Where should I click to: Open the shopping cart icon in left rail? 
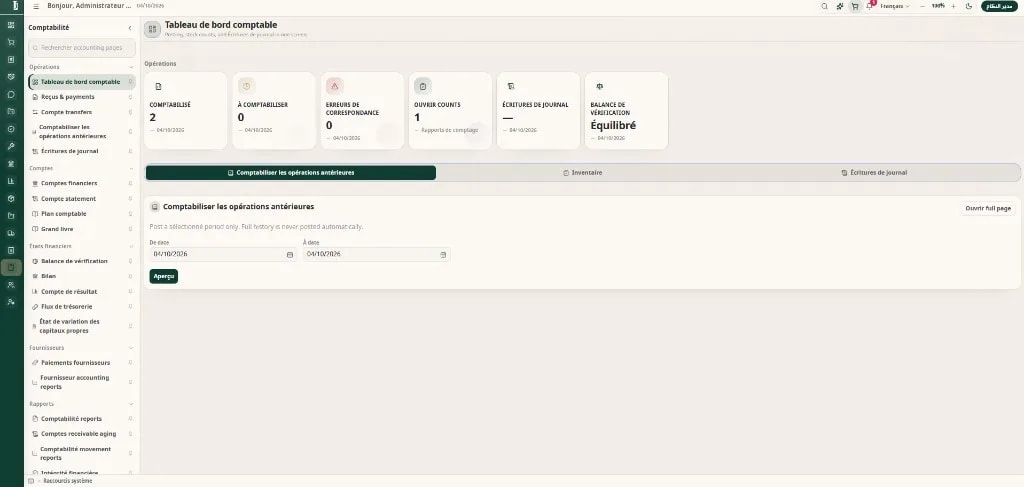click(11, 42)
